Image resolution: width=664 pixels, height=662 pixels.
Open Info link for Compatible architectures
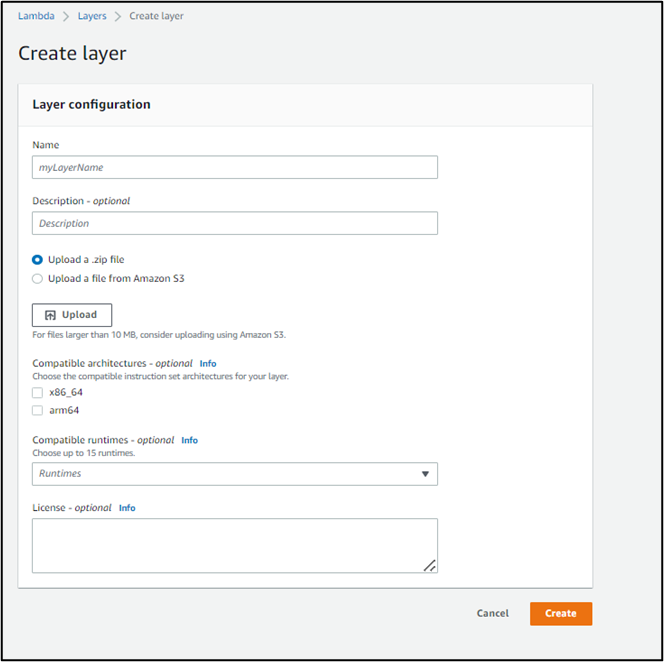point(207,363)
